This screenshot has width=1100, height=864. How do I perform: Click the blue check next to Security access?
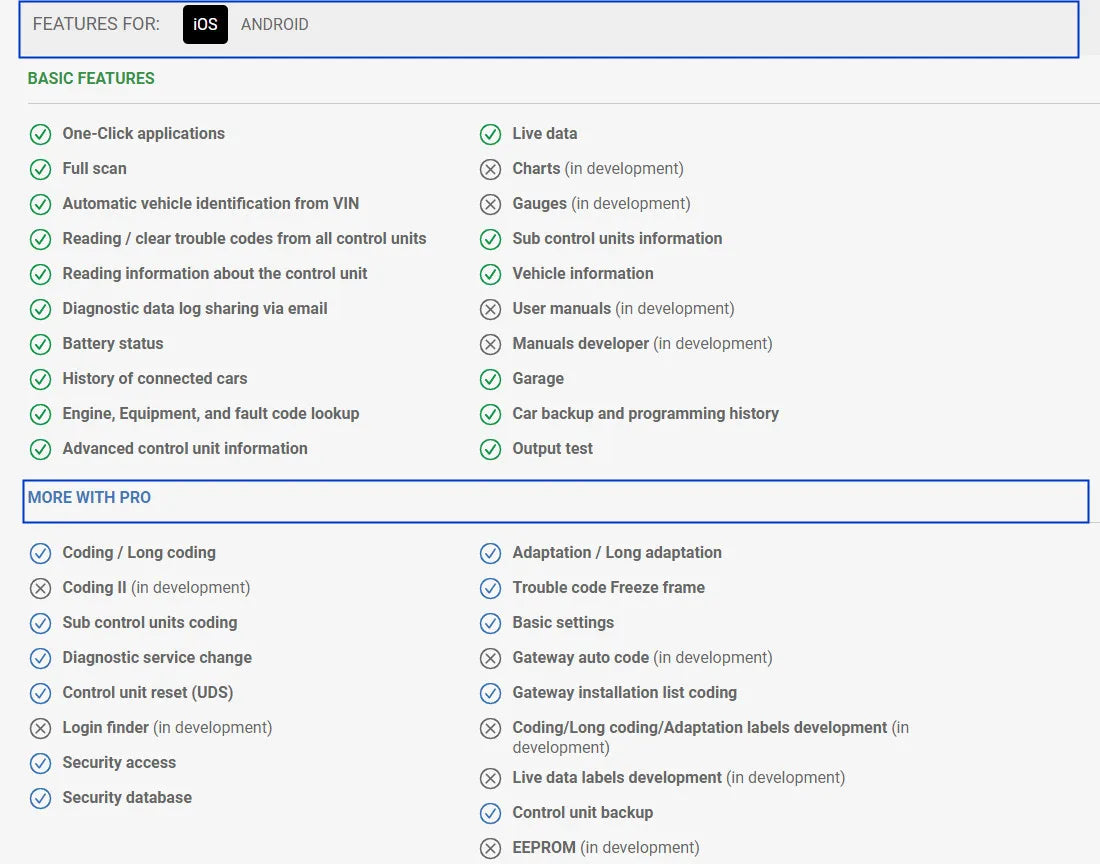[40, 763]
